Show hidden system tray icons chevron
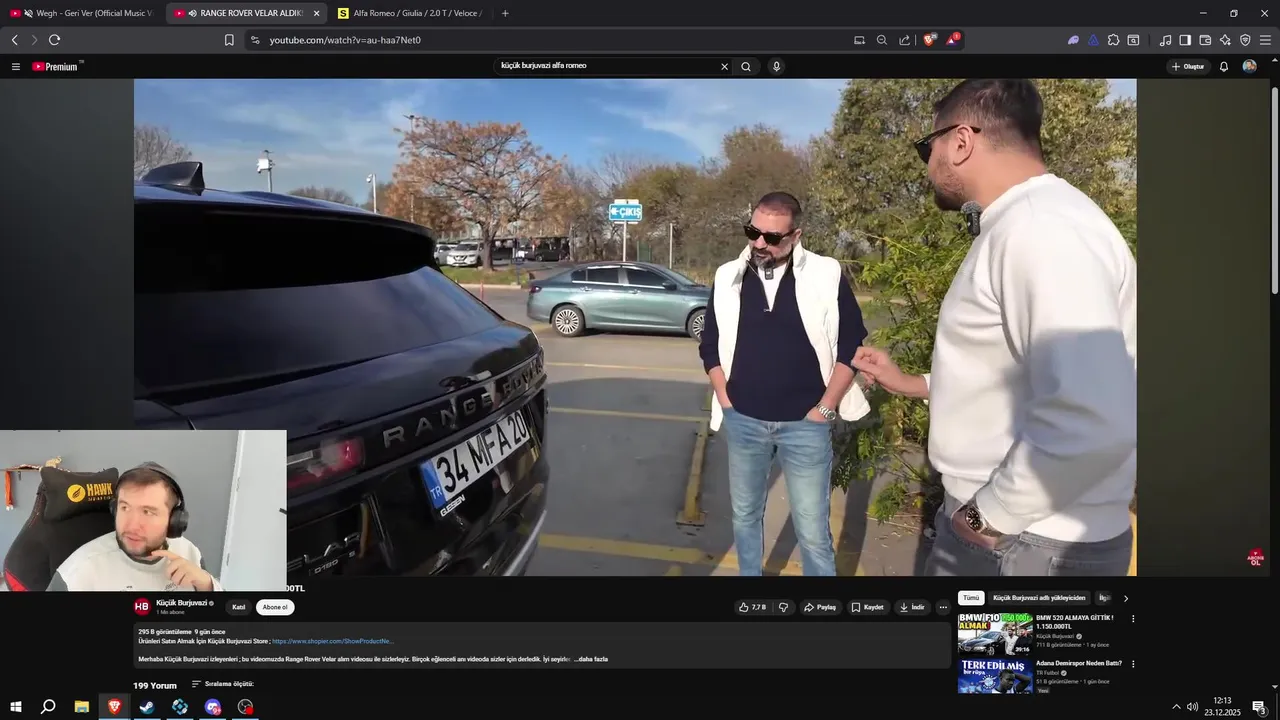 pos(1176,707)
